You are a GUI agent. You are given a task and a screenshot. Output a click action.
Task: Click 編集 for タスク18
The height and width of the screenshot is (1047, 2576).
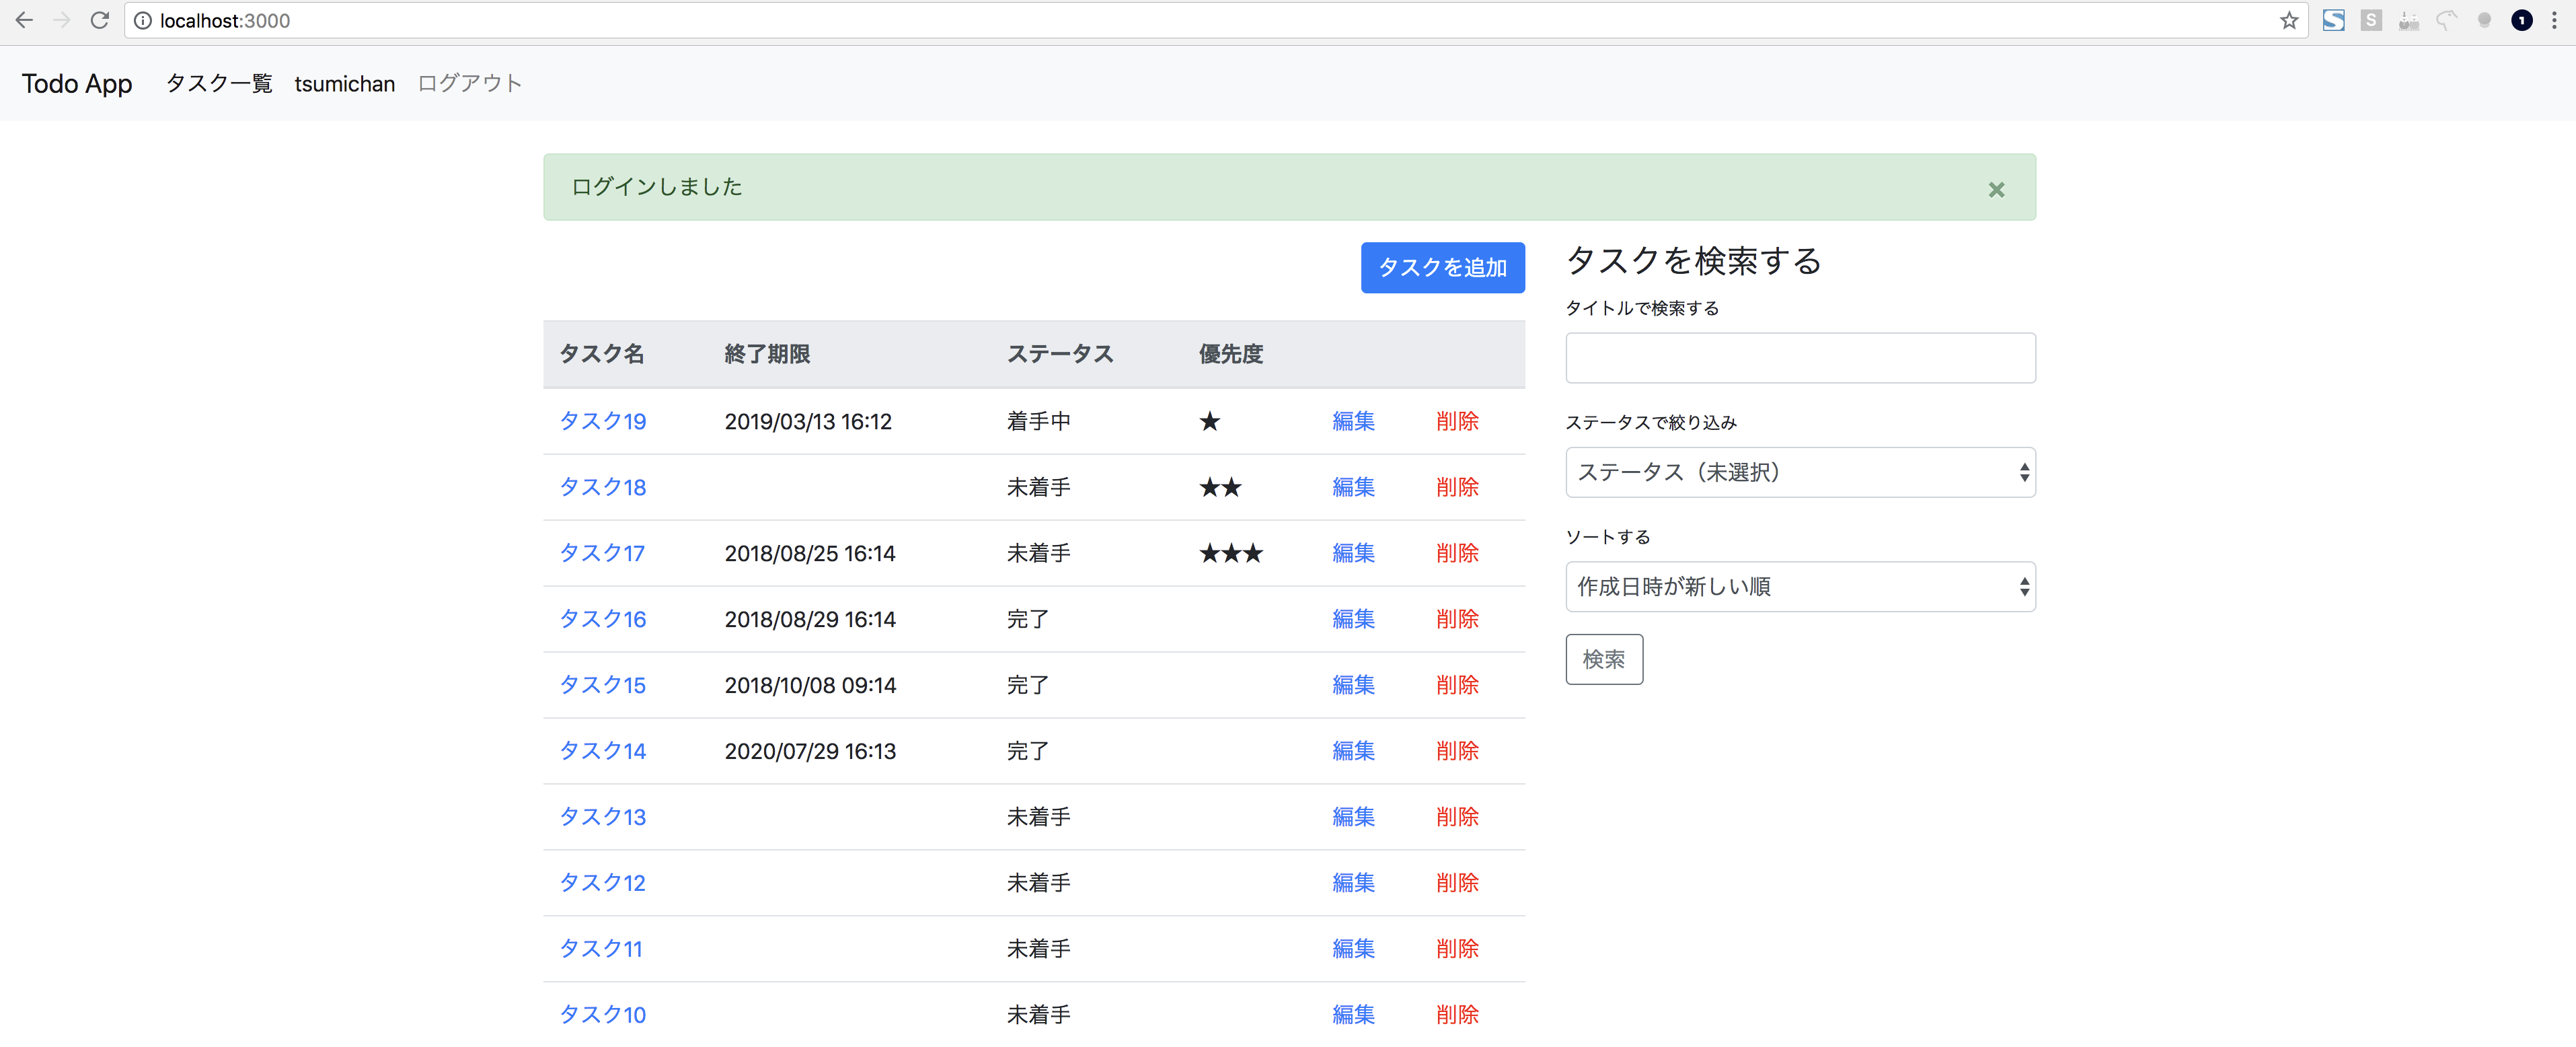[1353, 487]
